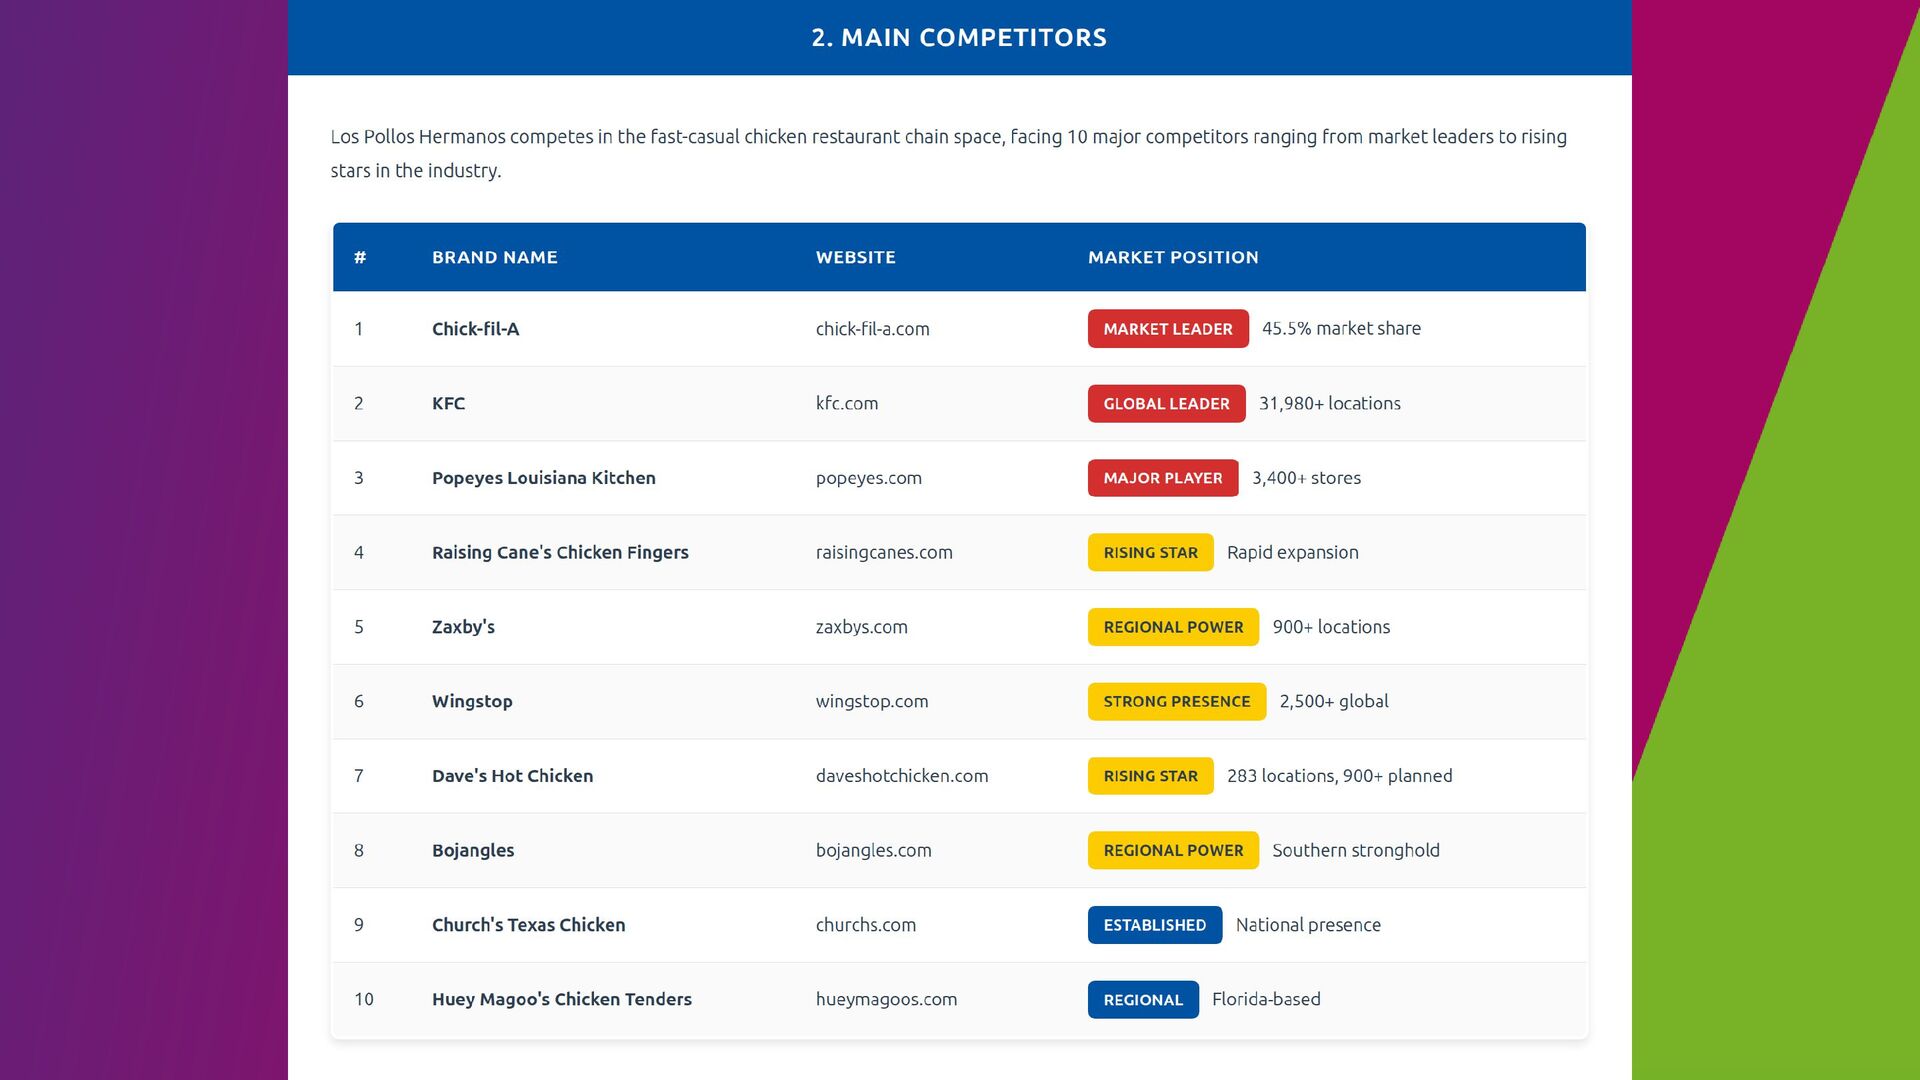The width and height of the screenshot is (1920, 1080).
Task: Click raisingcanes.com in the Website column
Action: pos(884,552)
